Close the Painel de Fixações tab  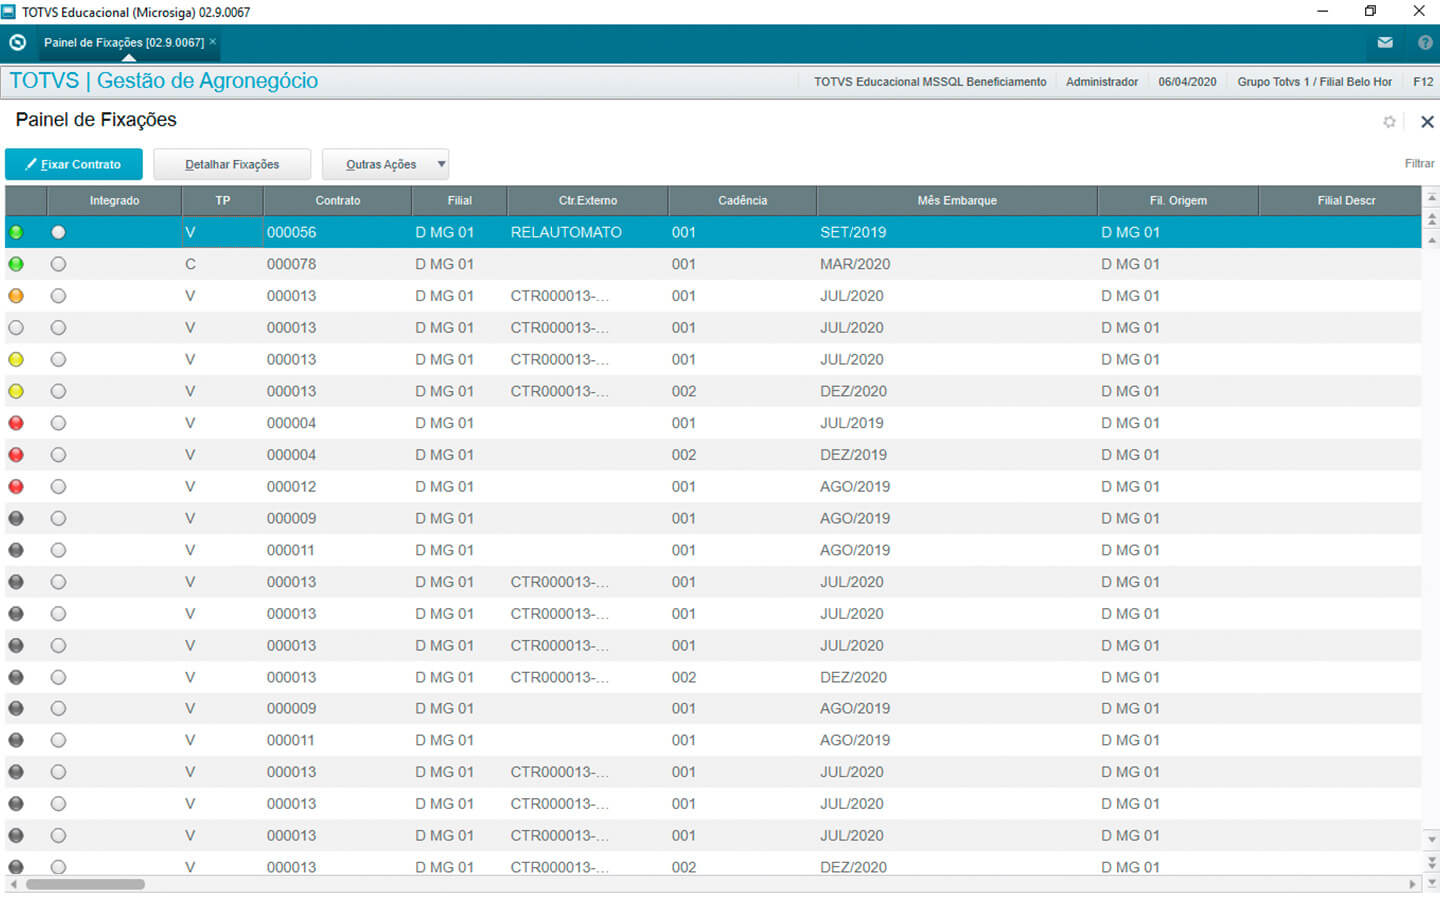pos(213,42)
